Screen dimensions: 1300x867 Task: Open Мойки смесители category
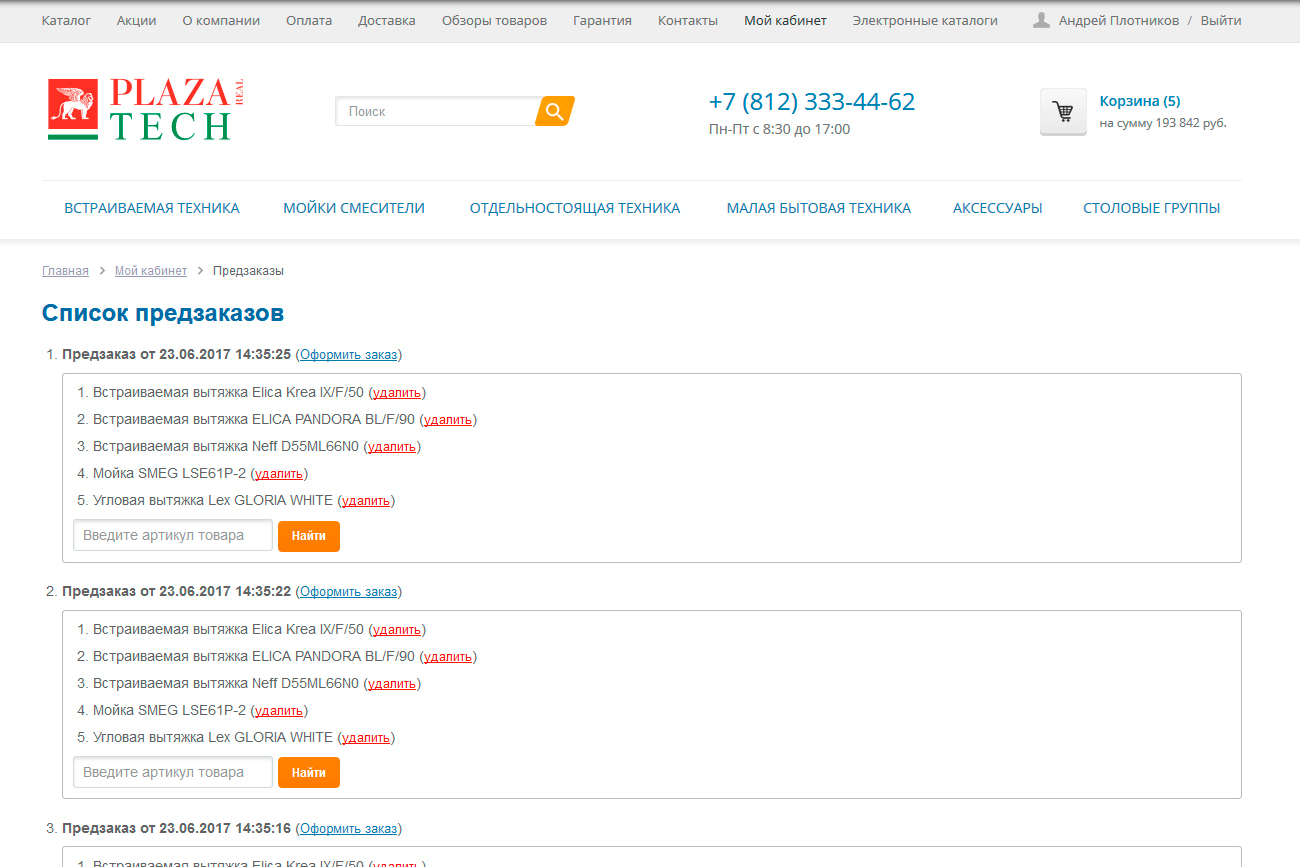[354, 208]
